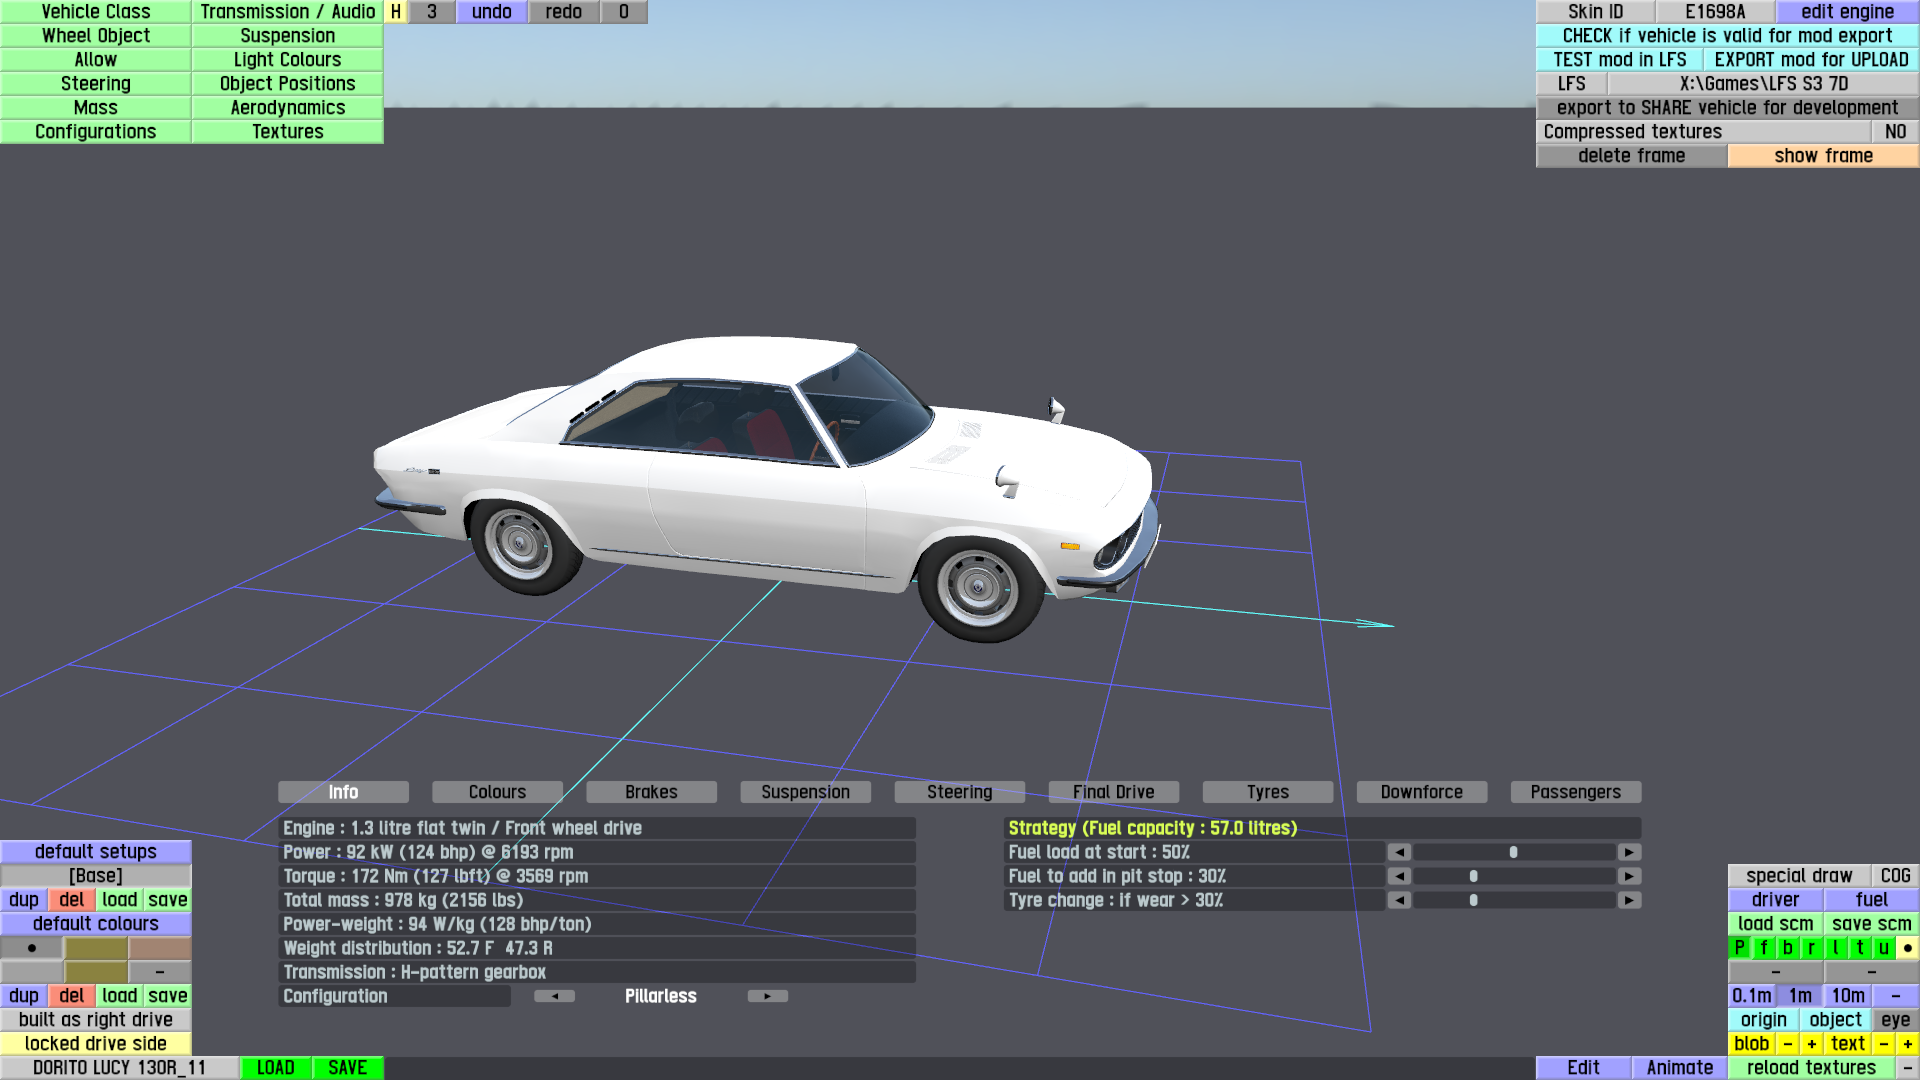This screenshot has width=1920, height=1080.
Task: Select the 't' top view button
Action: click(x=1859, y=948)
